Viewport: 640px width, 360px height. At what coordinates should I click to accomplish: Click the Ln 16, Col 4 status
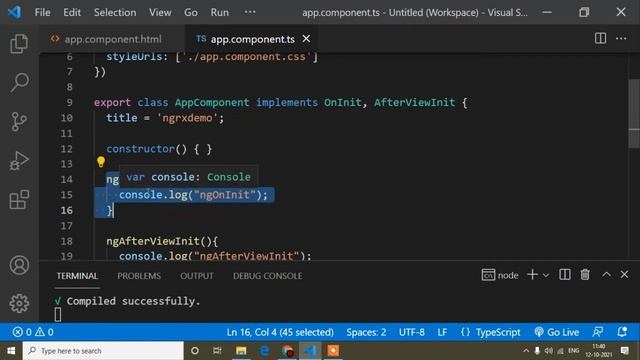(x=280, y=332)
